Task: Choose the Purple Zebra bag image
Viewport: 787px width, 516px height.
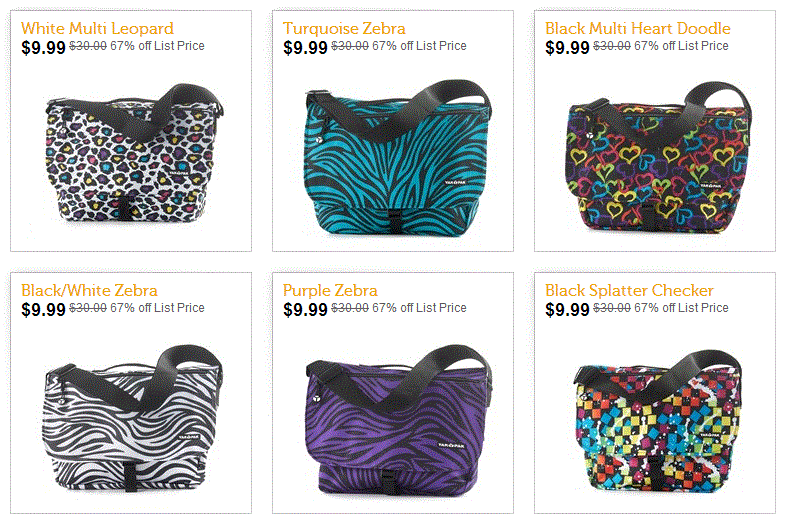Action: coord(398,421)
